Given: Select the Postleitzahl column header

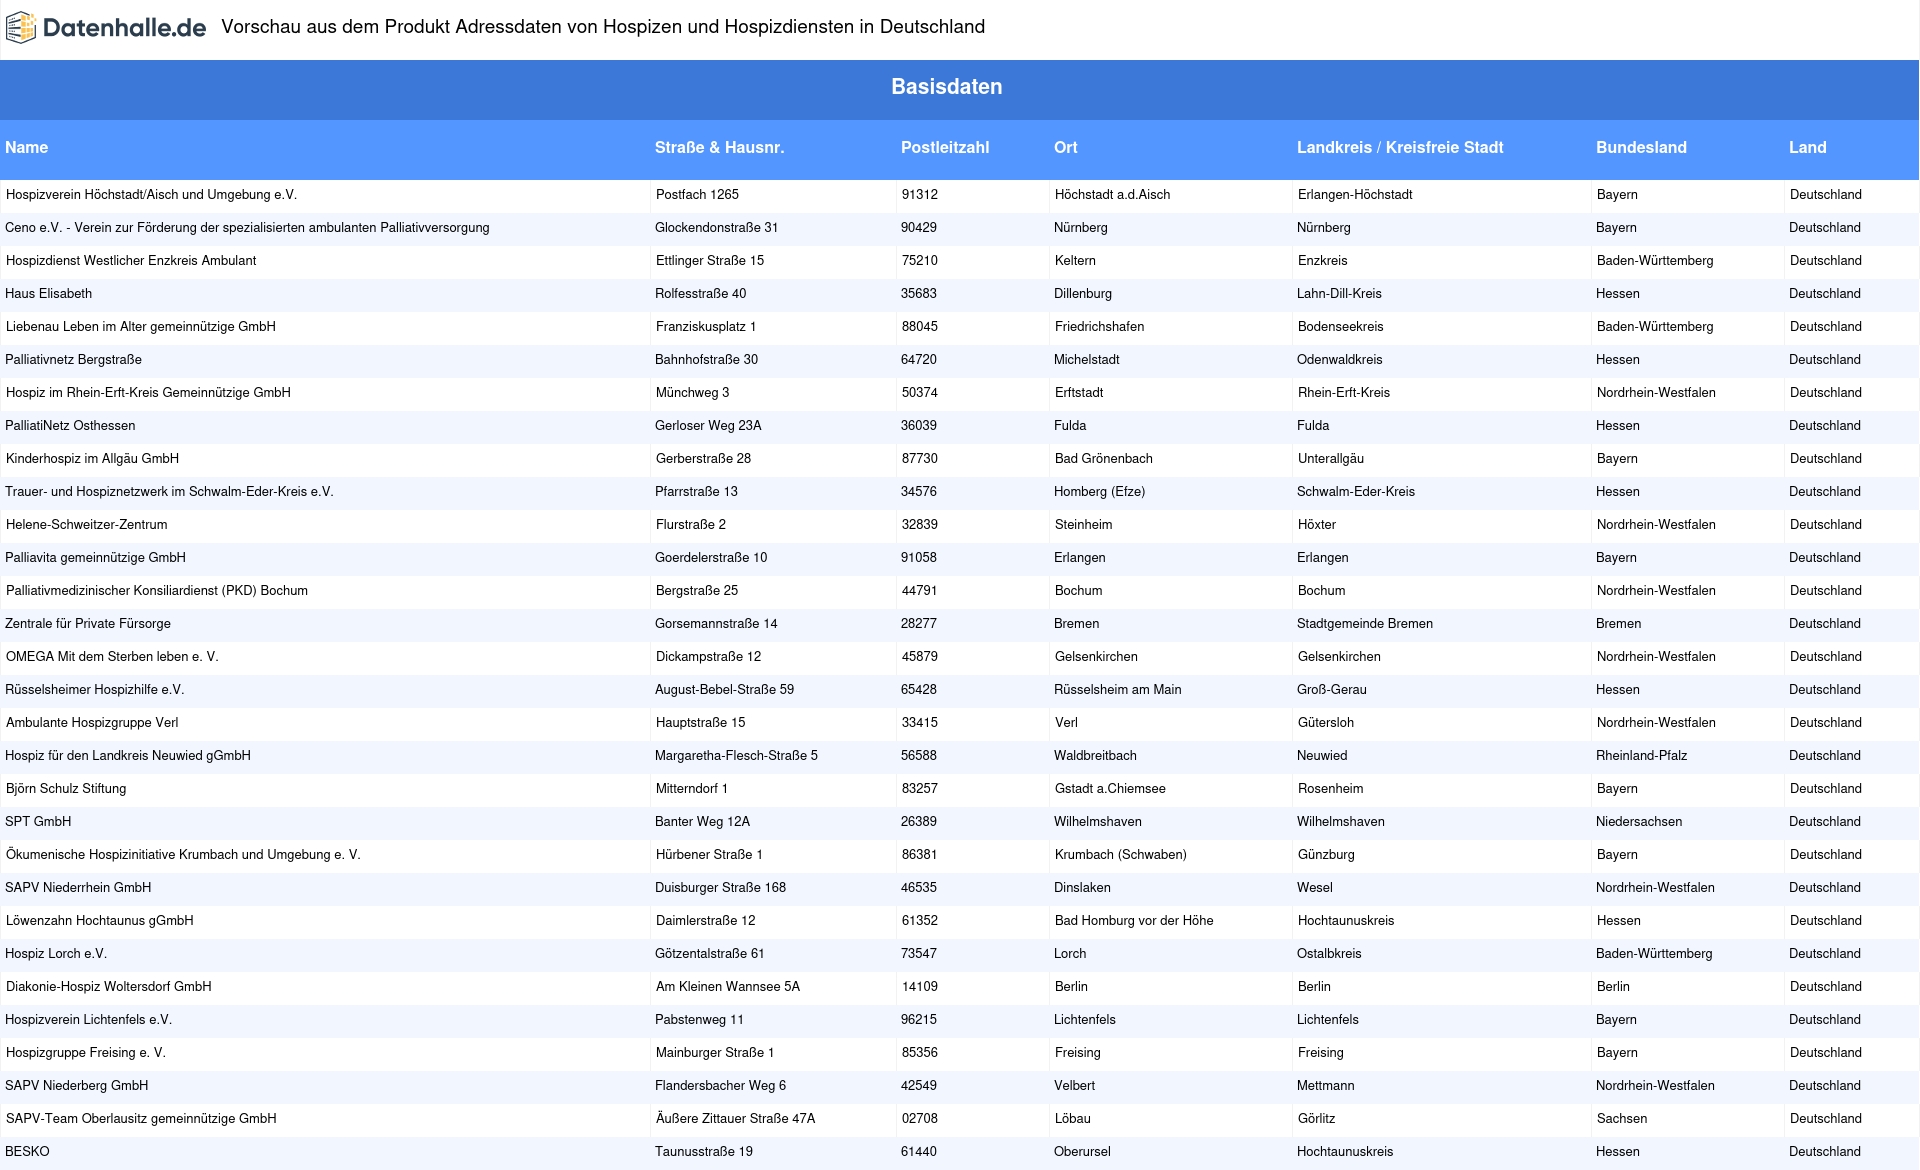Looking at the screenshot, I should pos(945,148).
